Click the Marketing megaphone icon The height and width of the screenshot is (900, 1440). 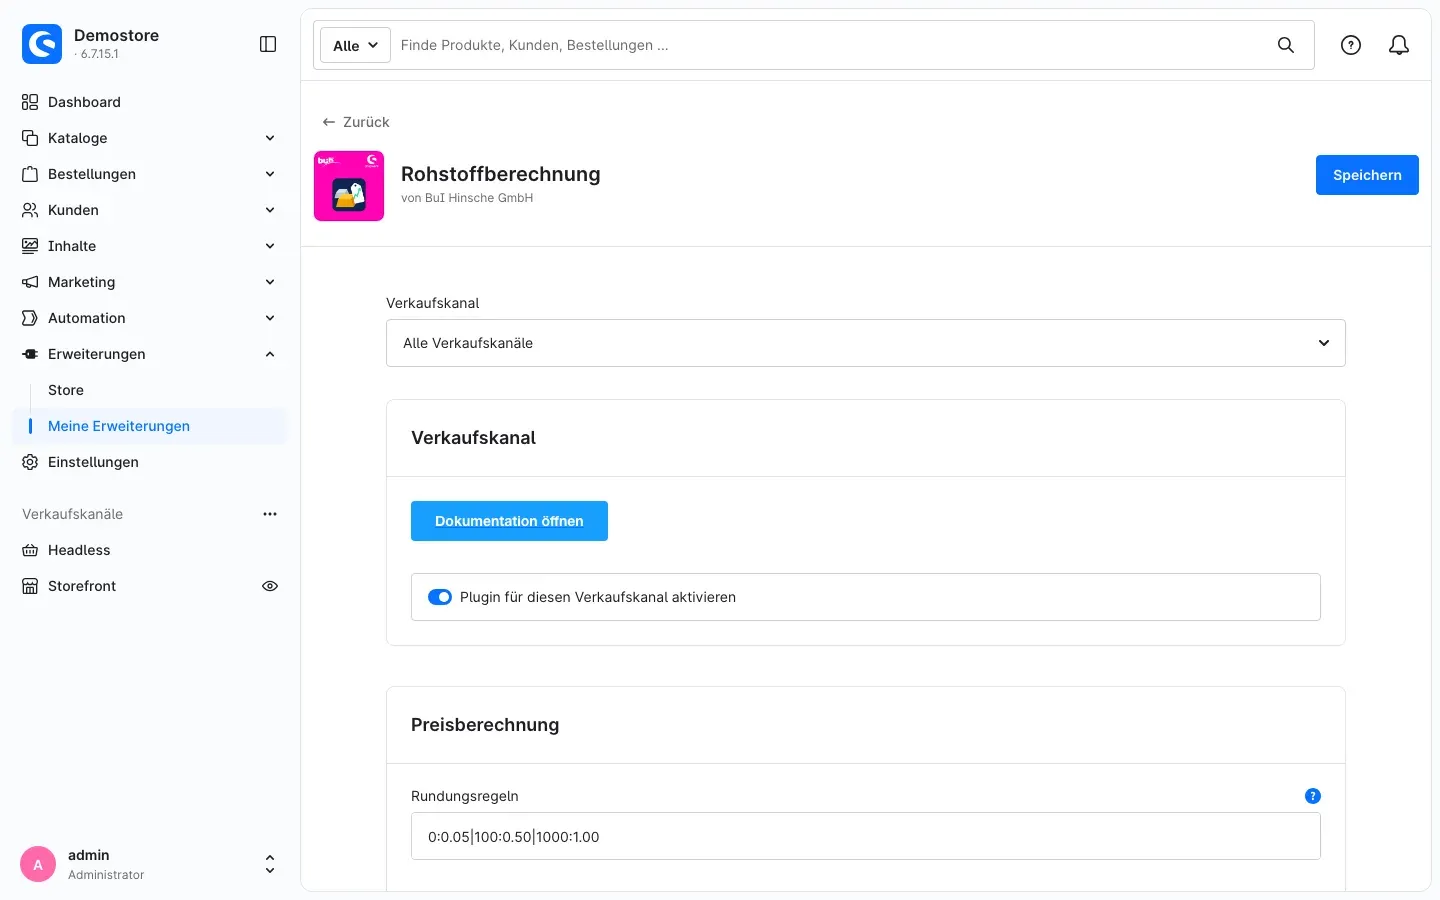coord(30,282)
